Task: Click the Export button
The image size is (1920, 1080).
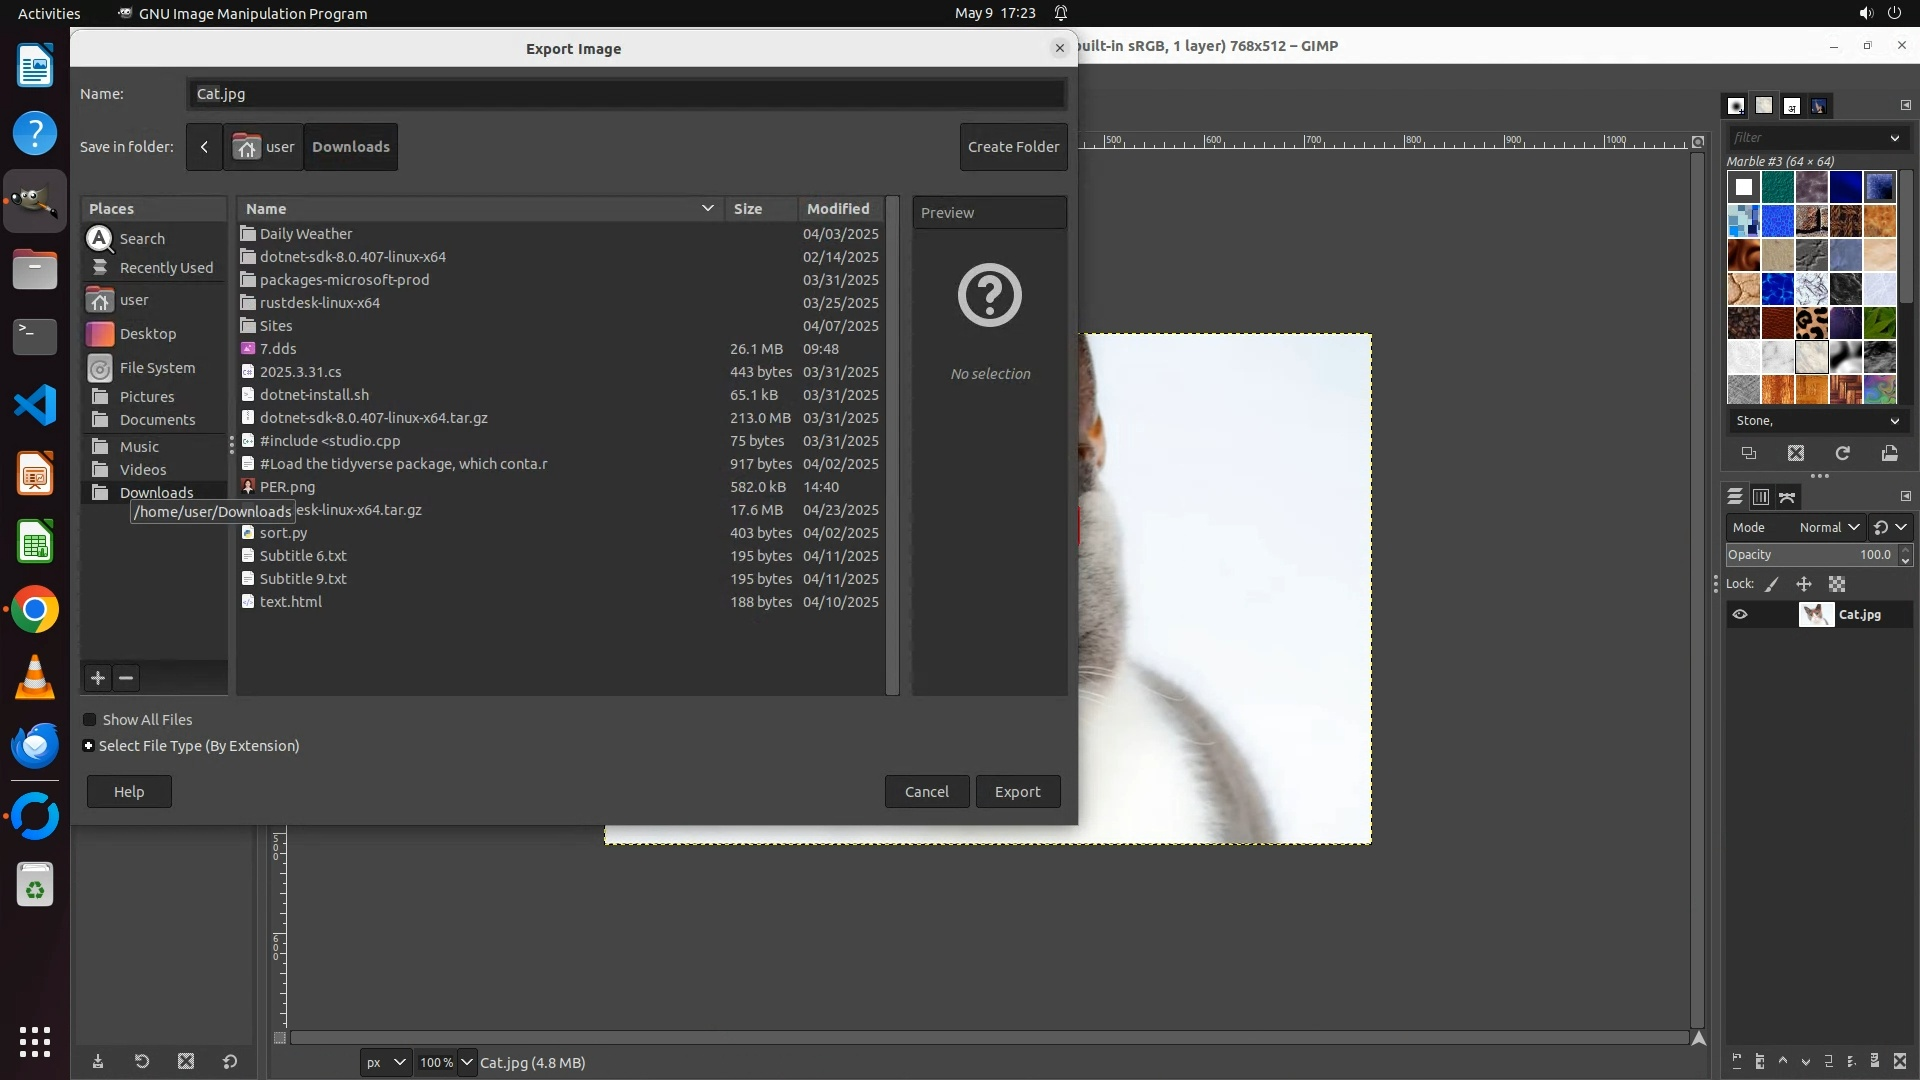Action: pyautogui.click(x=1017, y=792)
